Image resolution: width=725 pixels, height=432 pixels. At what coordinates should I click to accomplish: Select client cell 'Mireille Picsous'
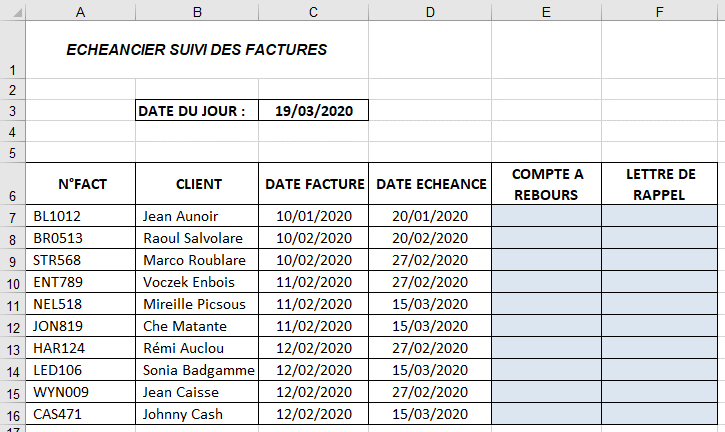tap(197, 304)
